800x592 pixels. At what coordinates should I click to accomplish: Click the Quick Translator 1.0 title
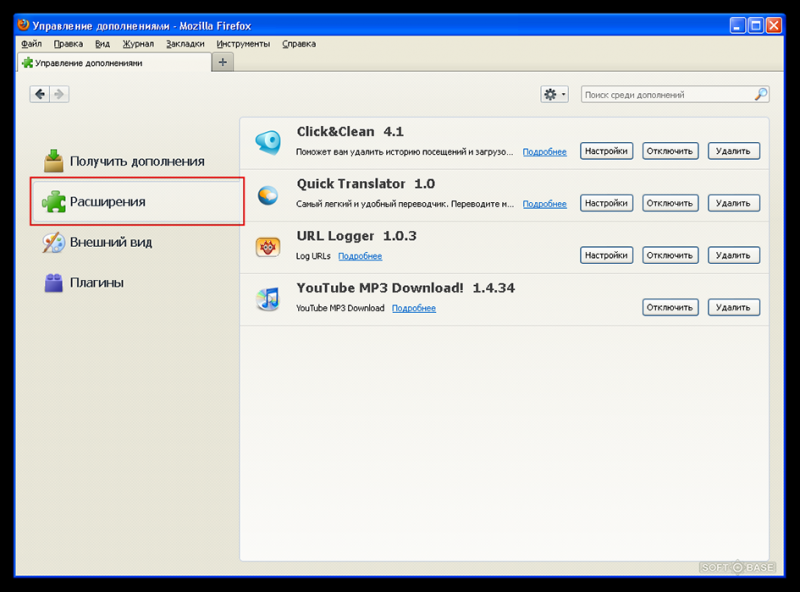(366, 184)
